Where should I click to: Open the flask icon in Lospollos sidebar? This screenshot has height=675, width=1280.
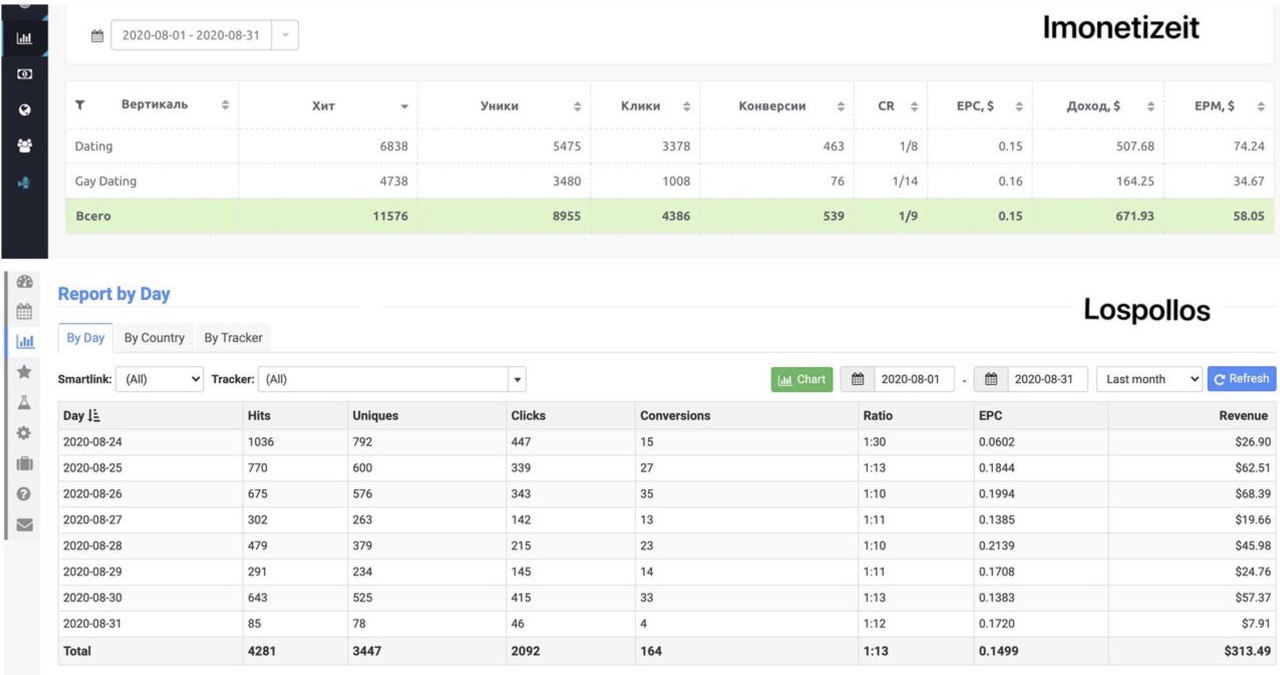(24, 402)
